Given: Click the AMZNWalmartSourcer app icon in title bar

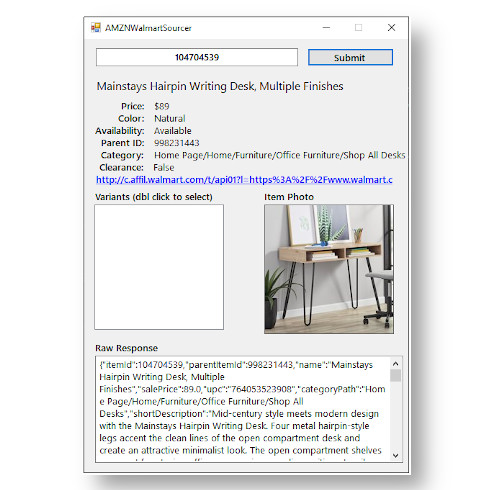Looking at the screenshot, I should (96, 28).
